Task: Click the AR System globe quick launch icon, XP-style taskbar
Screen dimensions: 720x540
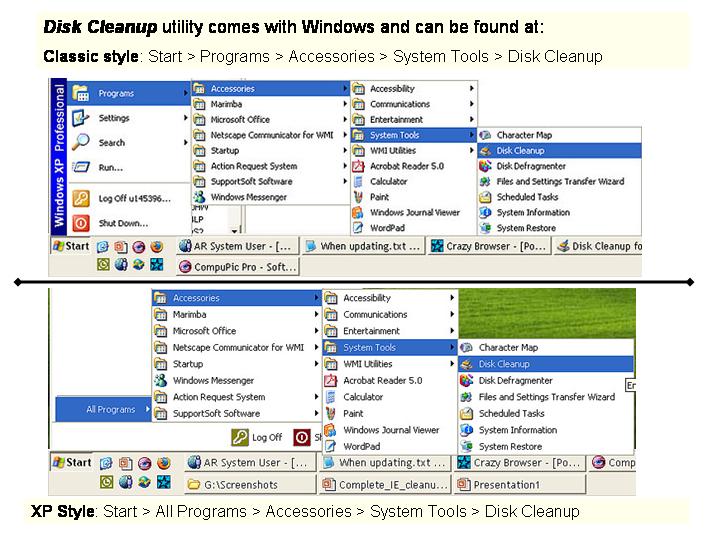Action: click(125, 482)
